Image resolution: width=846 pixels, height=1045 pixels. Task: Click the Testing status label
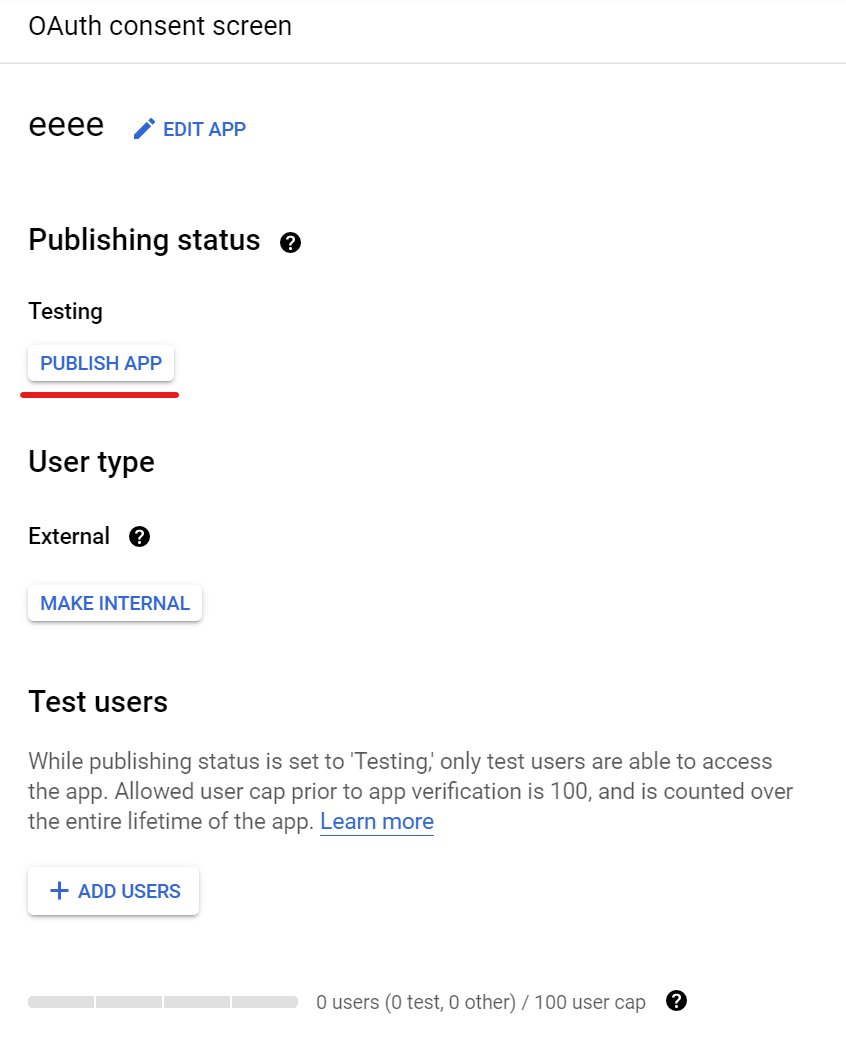[x=64, y=311]
